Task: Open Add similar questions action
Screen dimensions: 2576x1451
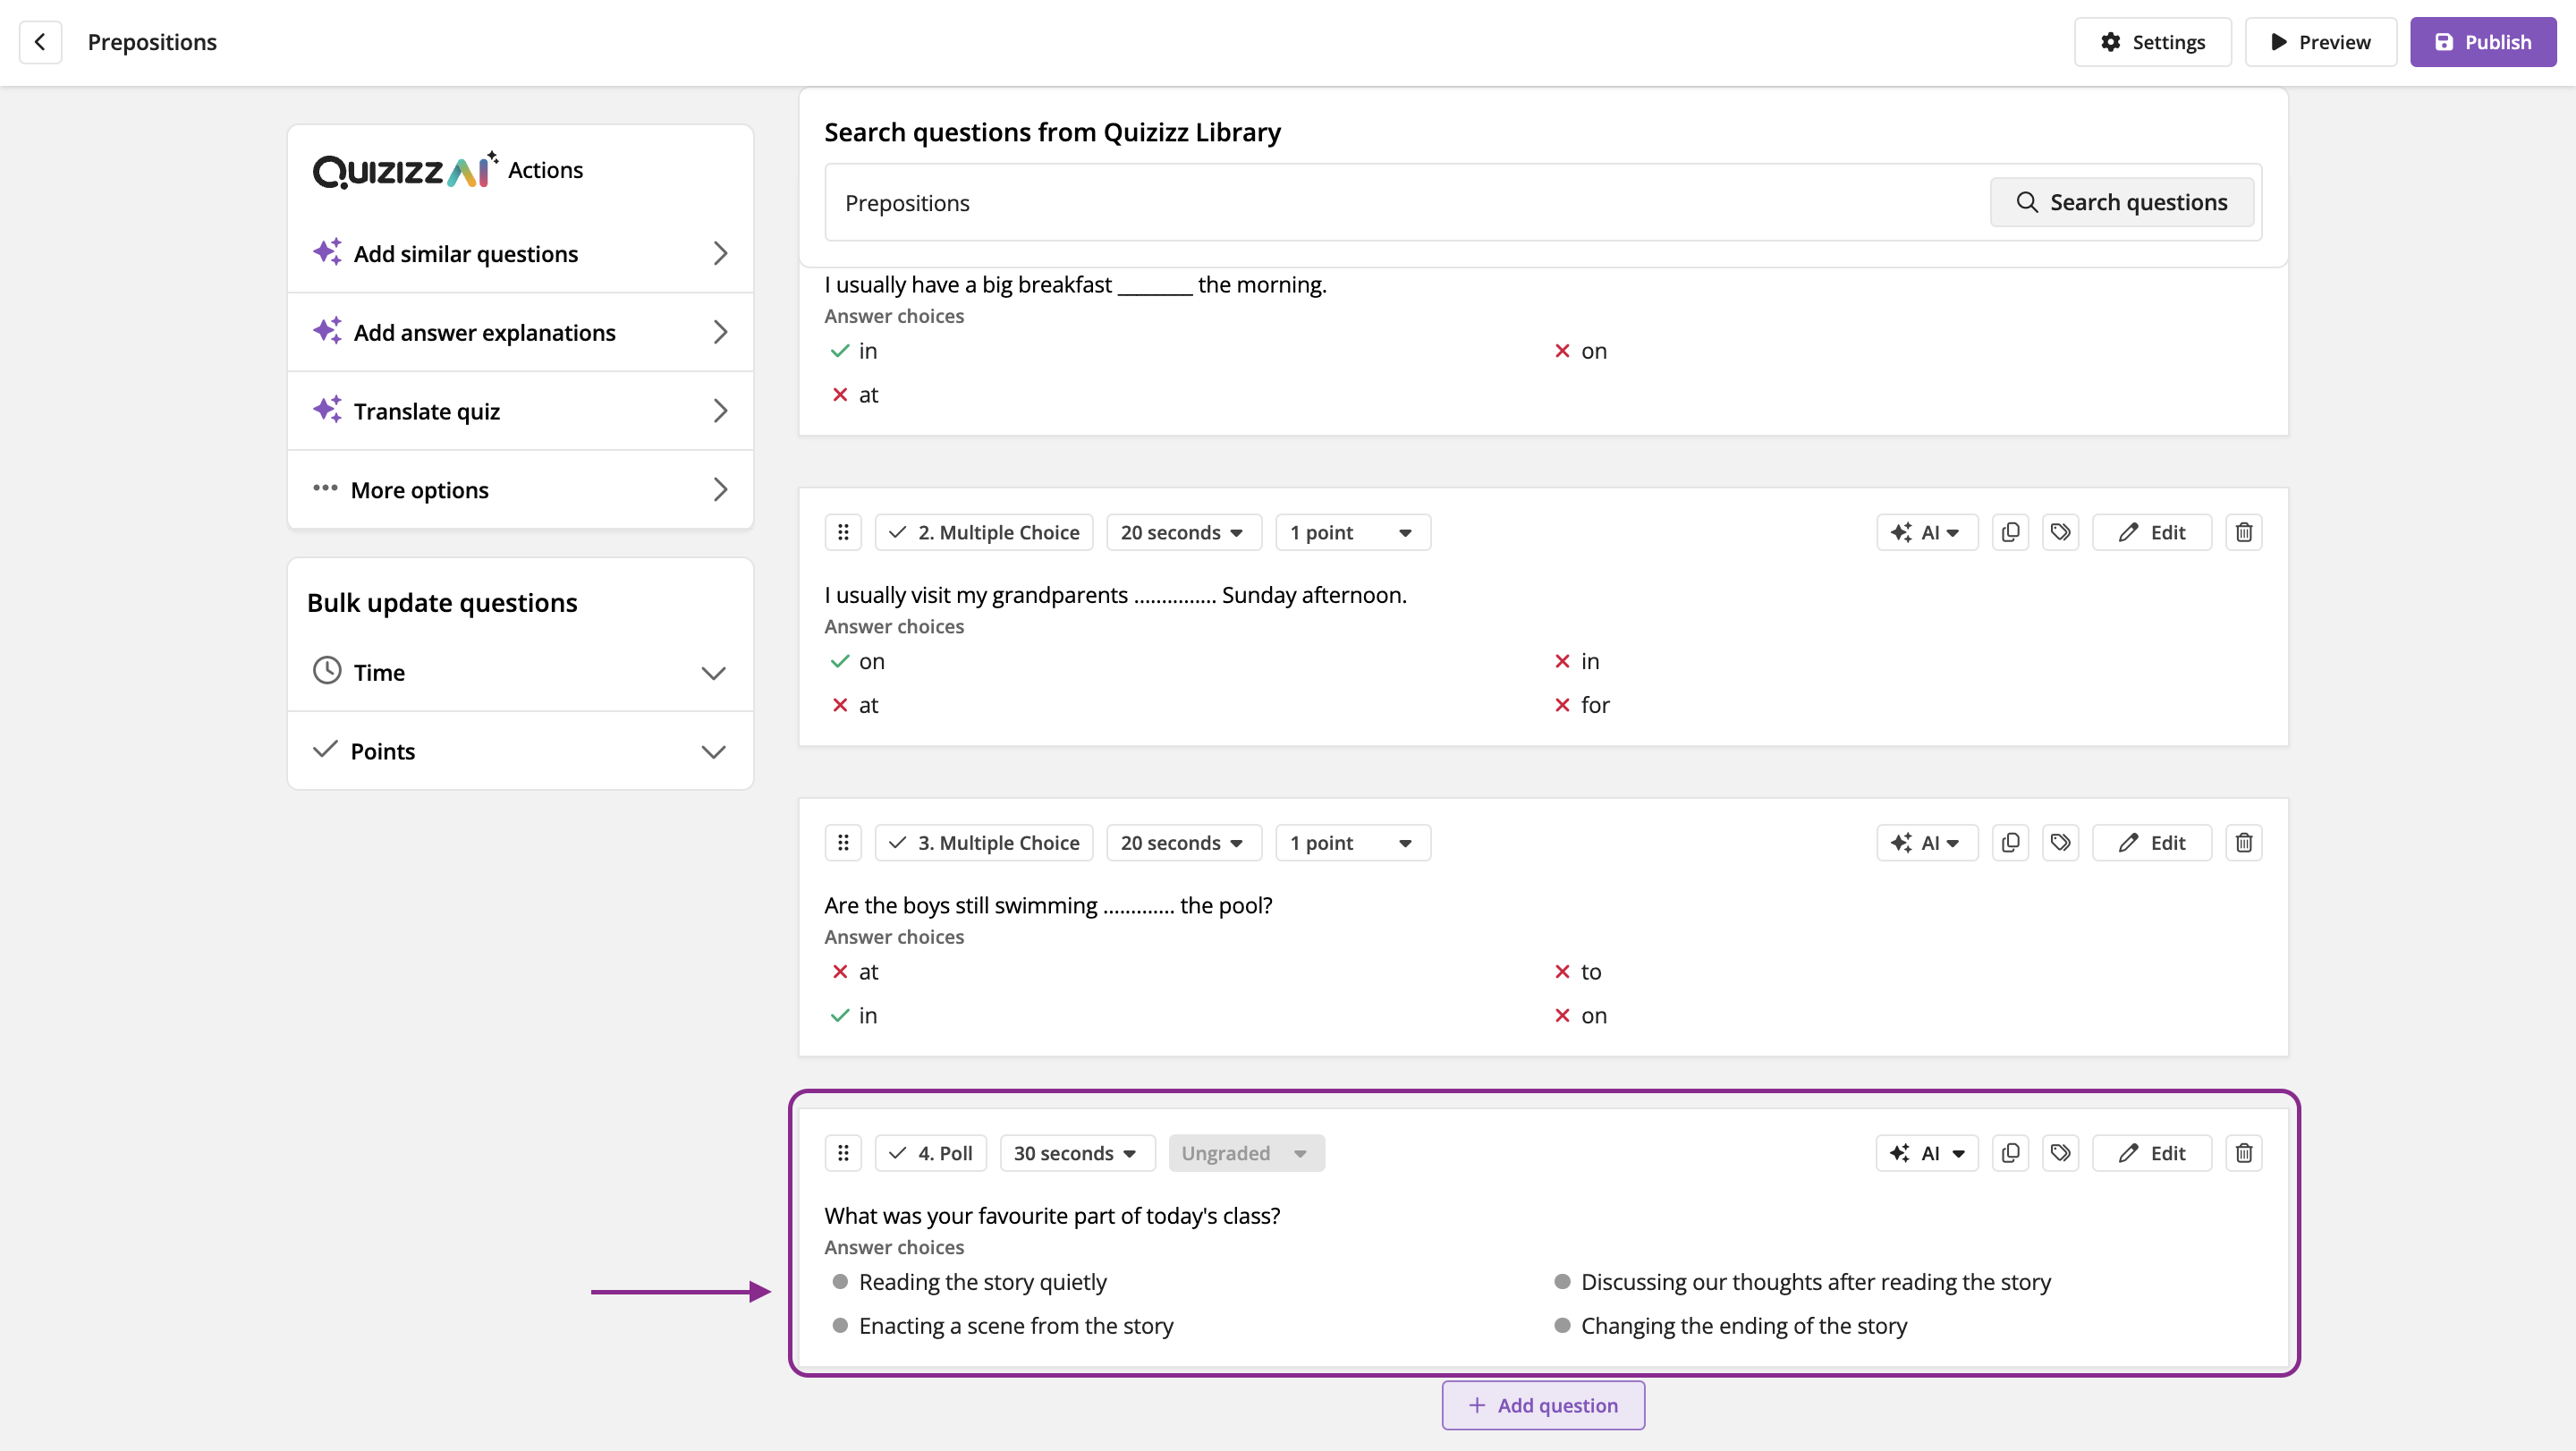Action: click(520, 253)
